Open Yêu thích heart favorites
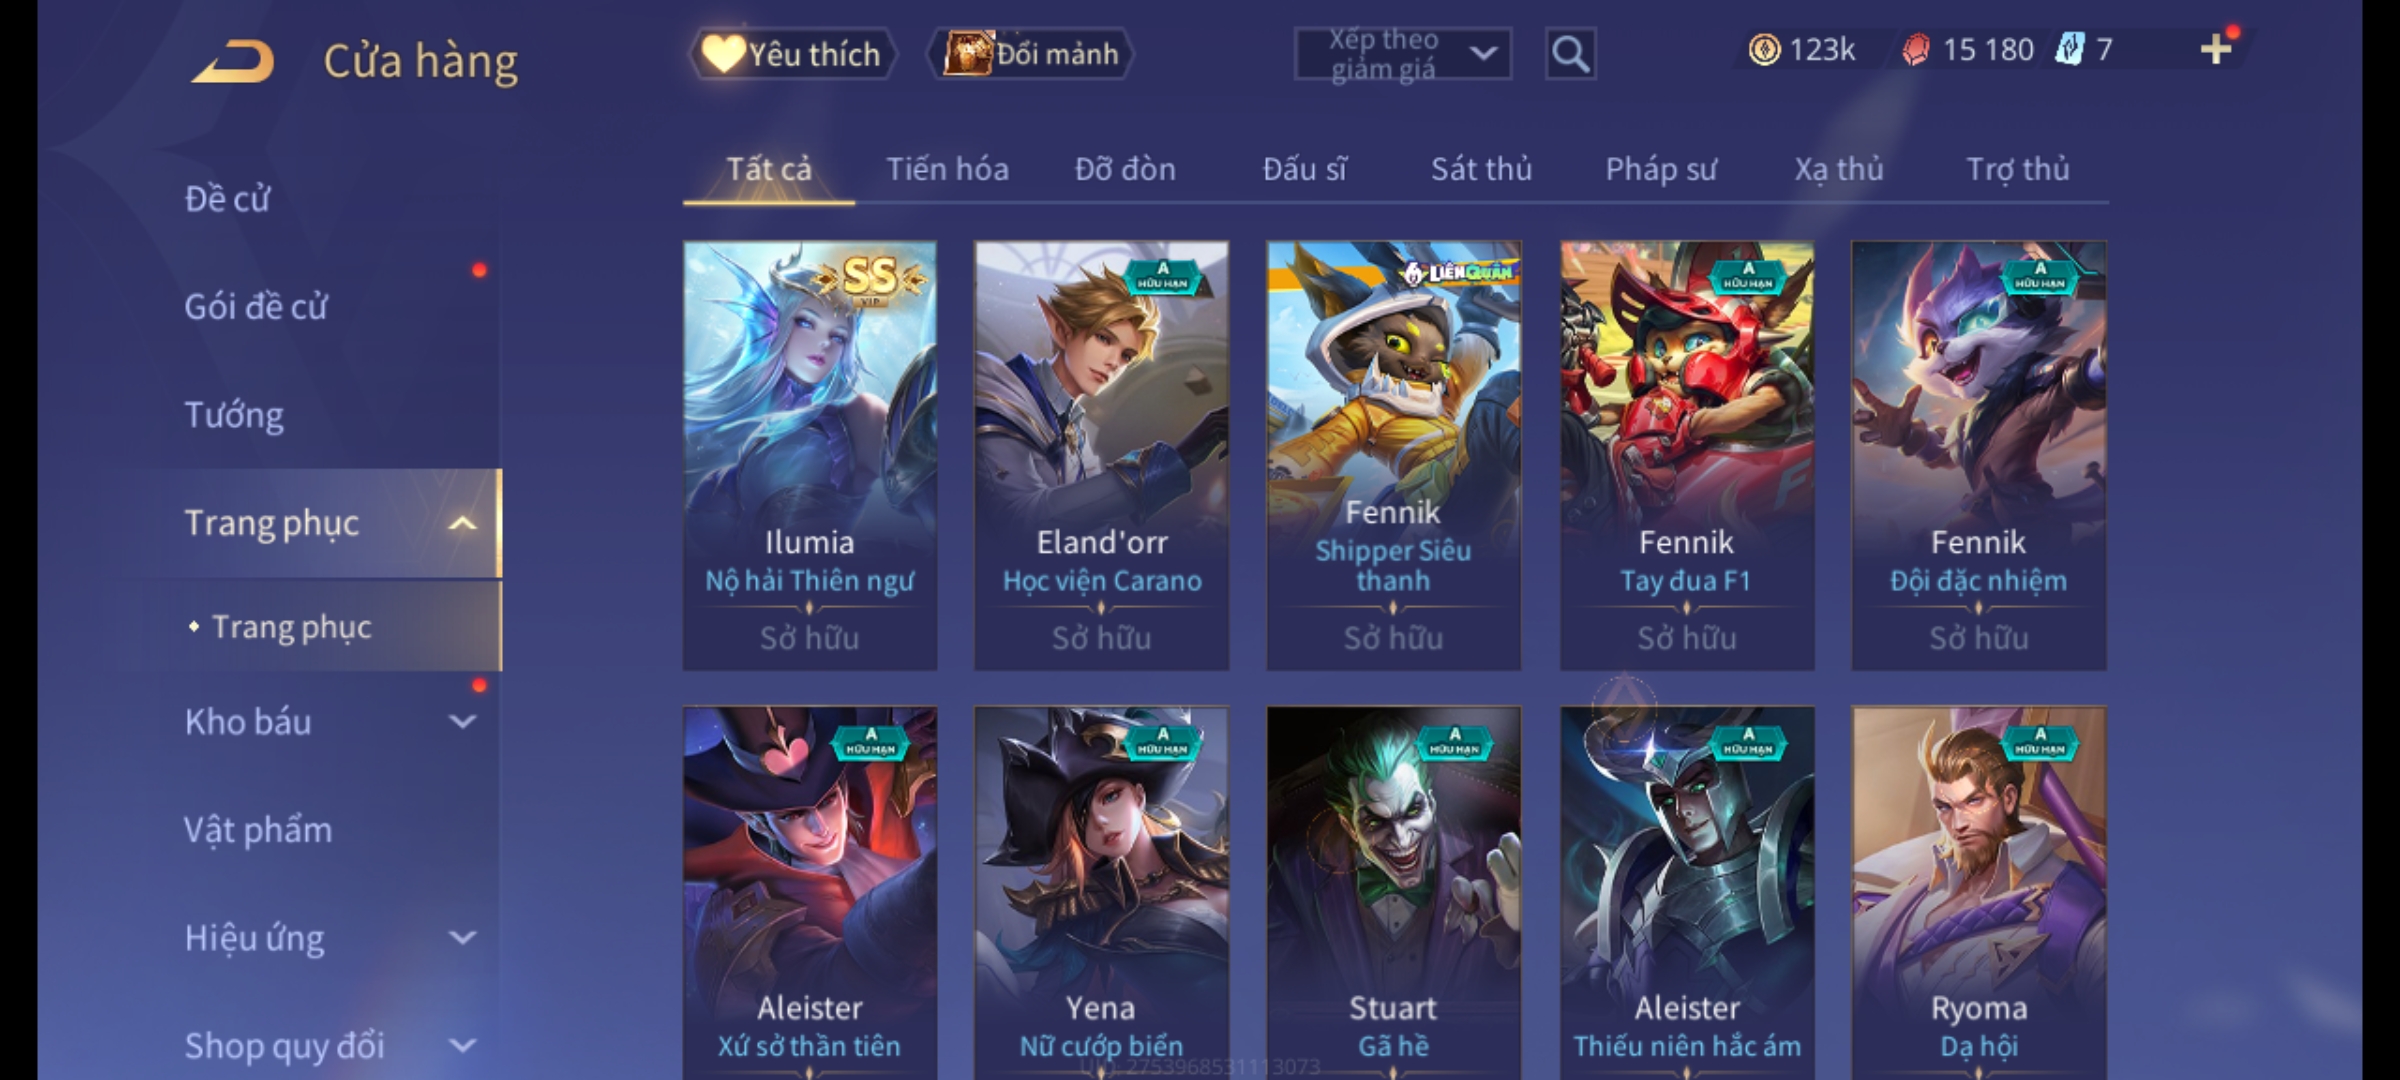Screen dimensions: 2400x1080 (792, 54)
